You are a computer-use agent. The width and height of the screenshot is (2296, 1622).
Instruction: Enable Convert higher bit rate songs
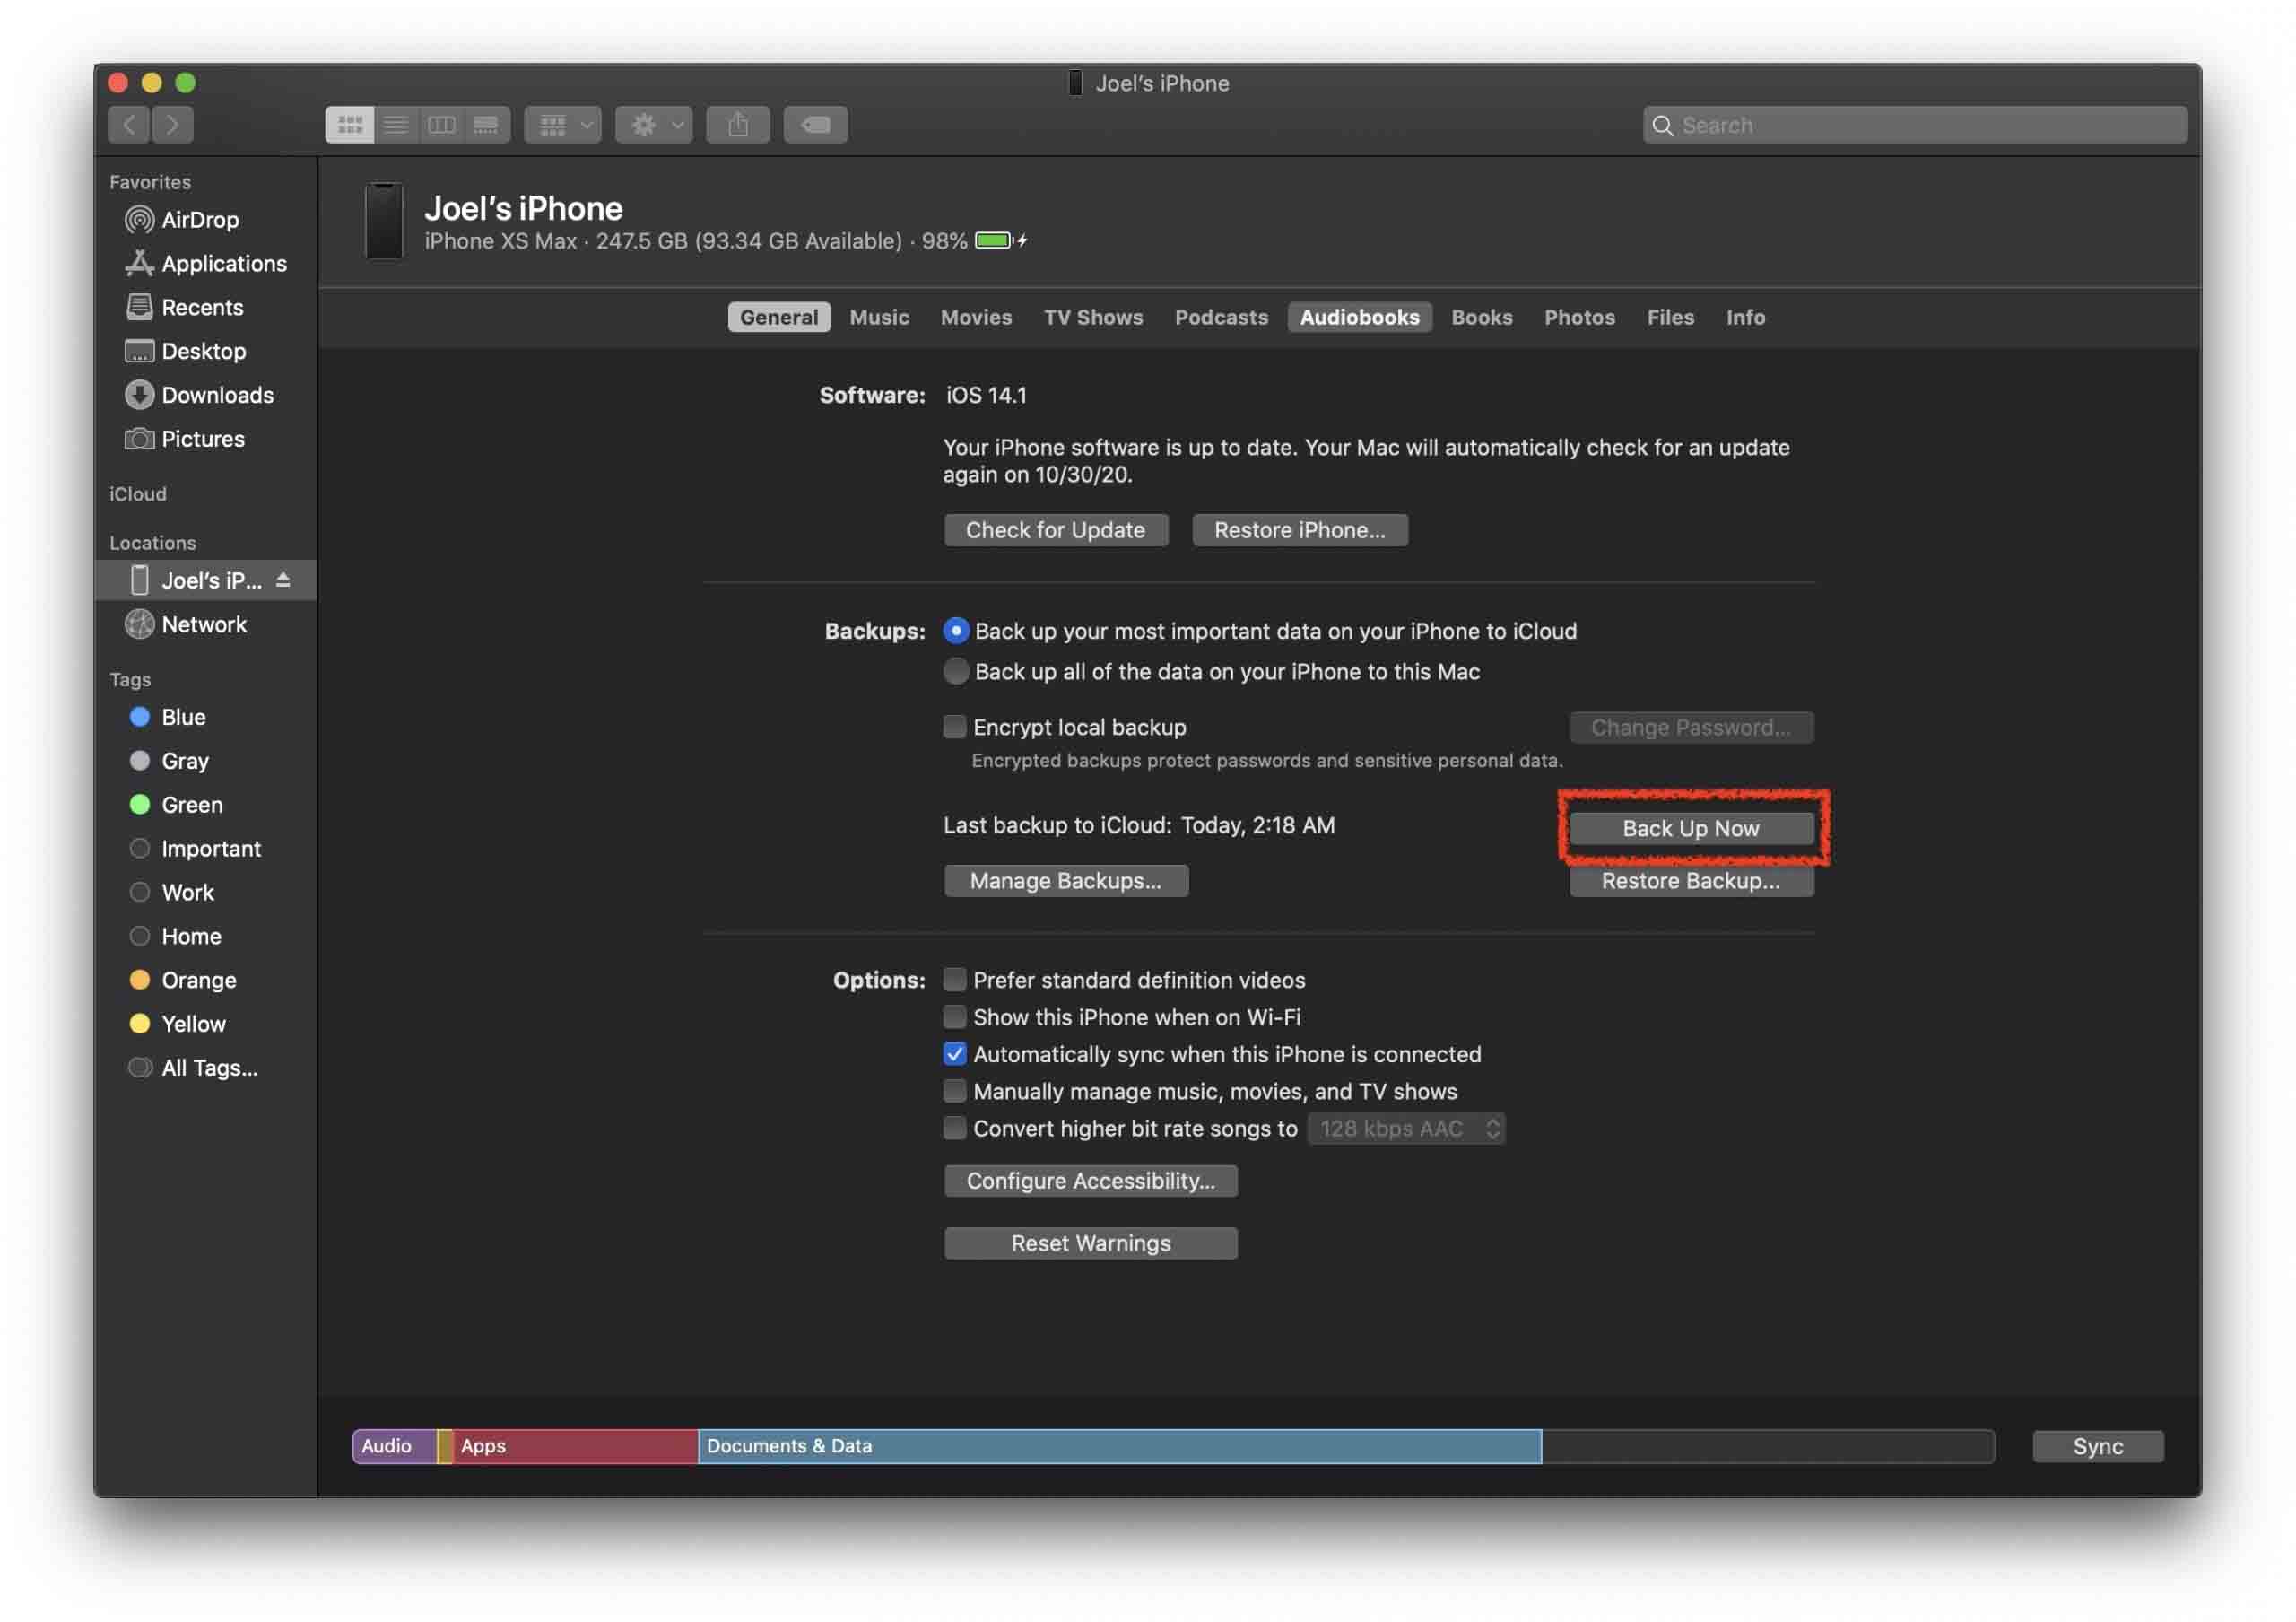955,1128
